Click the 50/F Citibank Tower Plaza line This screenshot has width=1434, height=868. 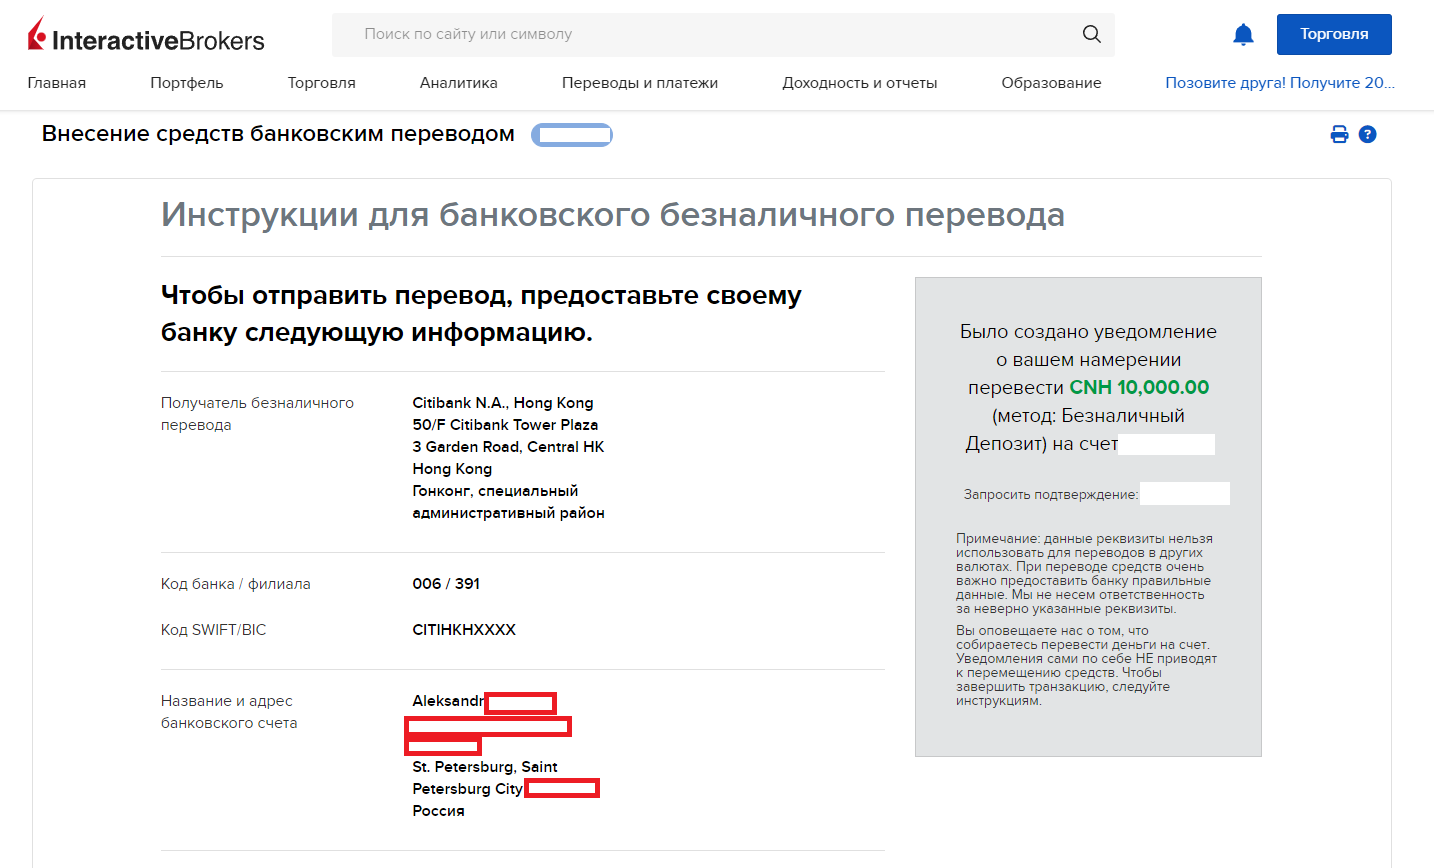(505, 425)
